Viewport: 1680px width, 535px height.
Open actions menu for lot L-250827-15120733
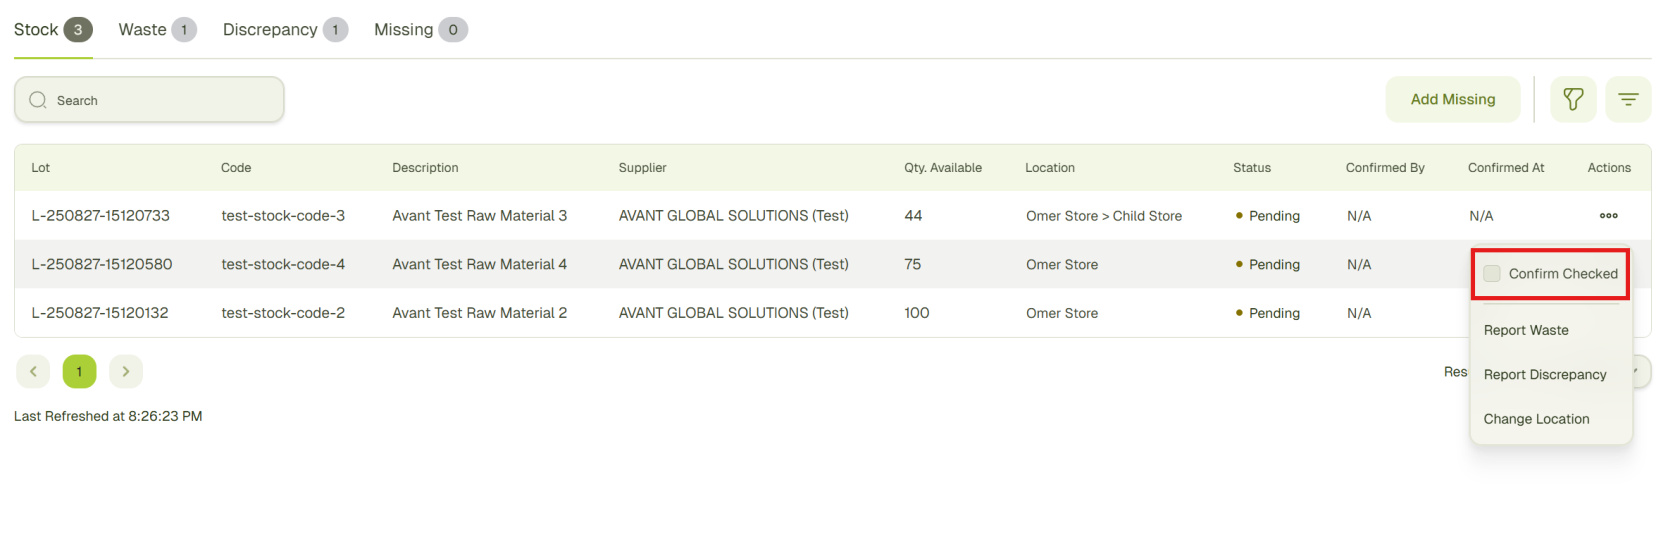1608,216
